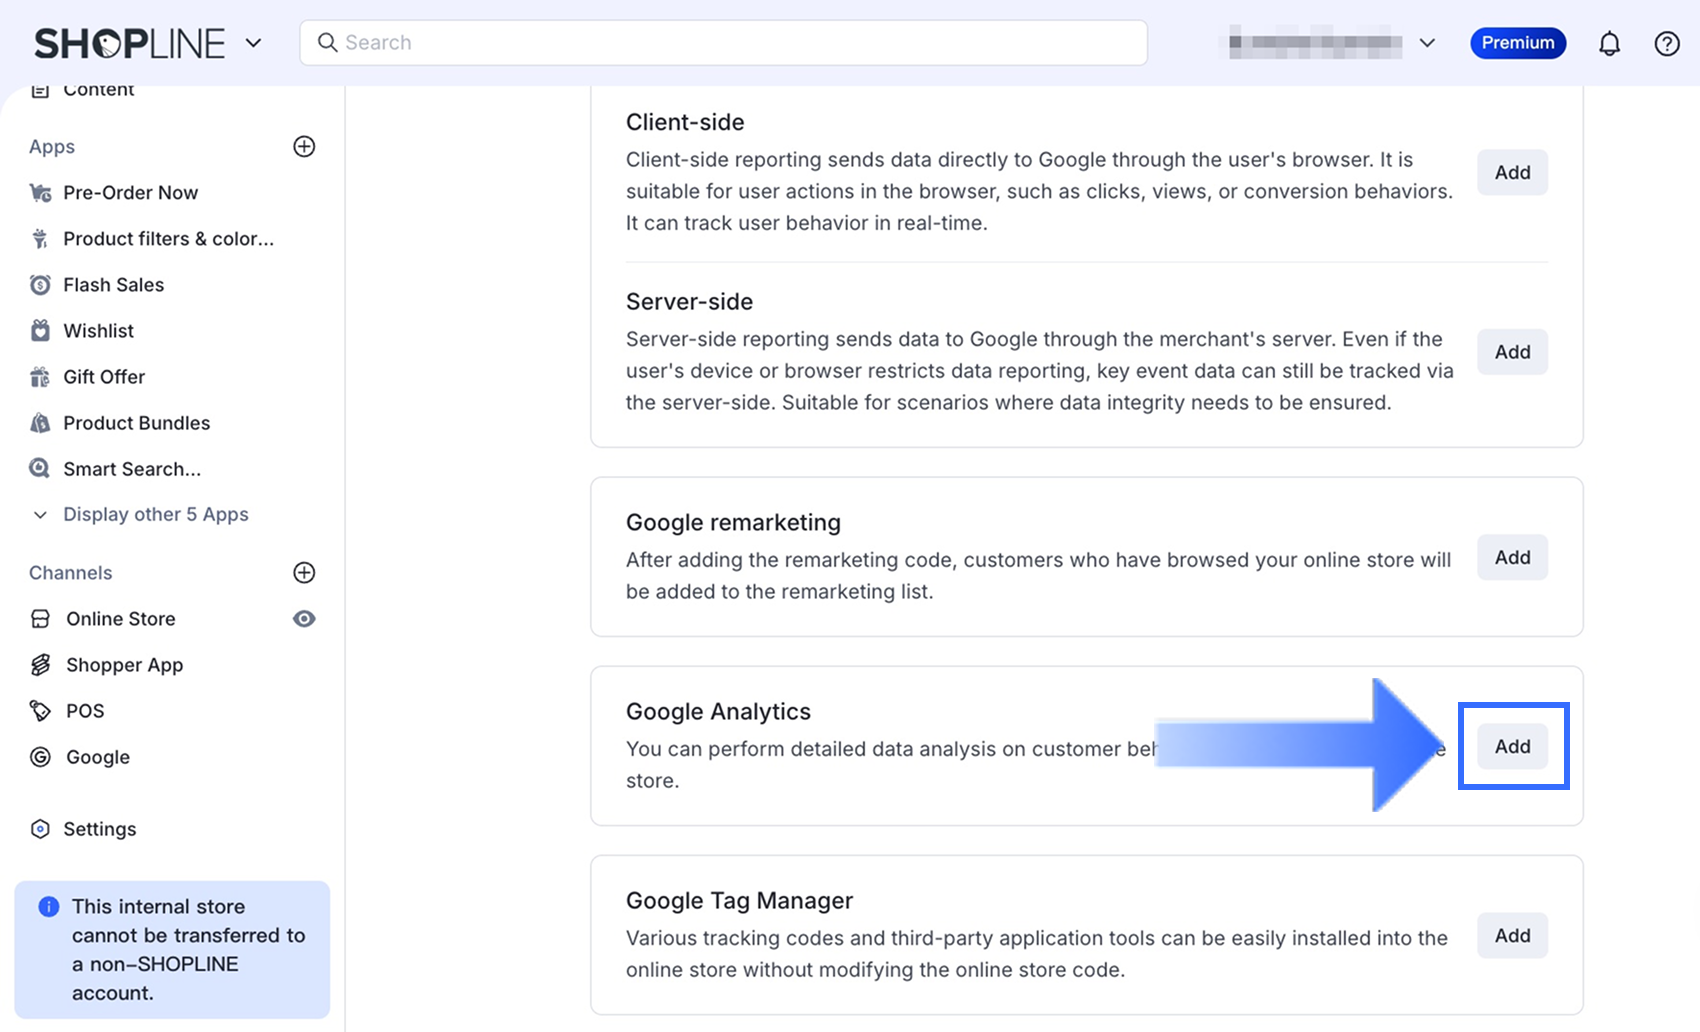Viewport: 1700px width, 1032px height.
Task: Click the notification bell icon
Action: click(x=1609, y=43)
